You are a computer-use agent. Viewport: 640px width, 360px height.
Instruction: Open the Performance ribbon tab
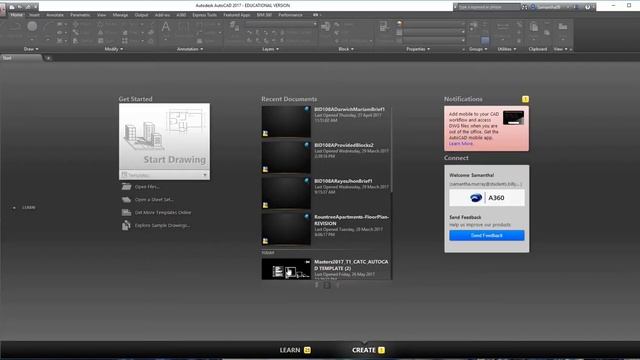[291, 15]
